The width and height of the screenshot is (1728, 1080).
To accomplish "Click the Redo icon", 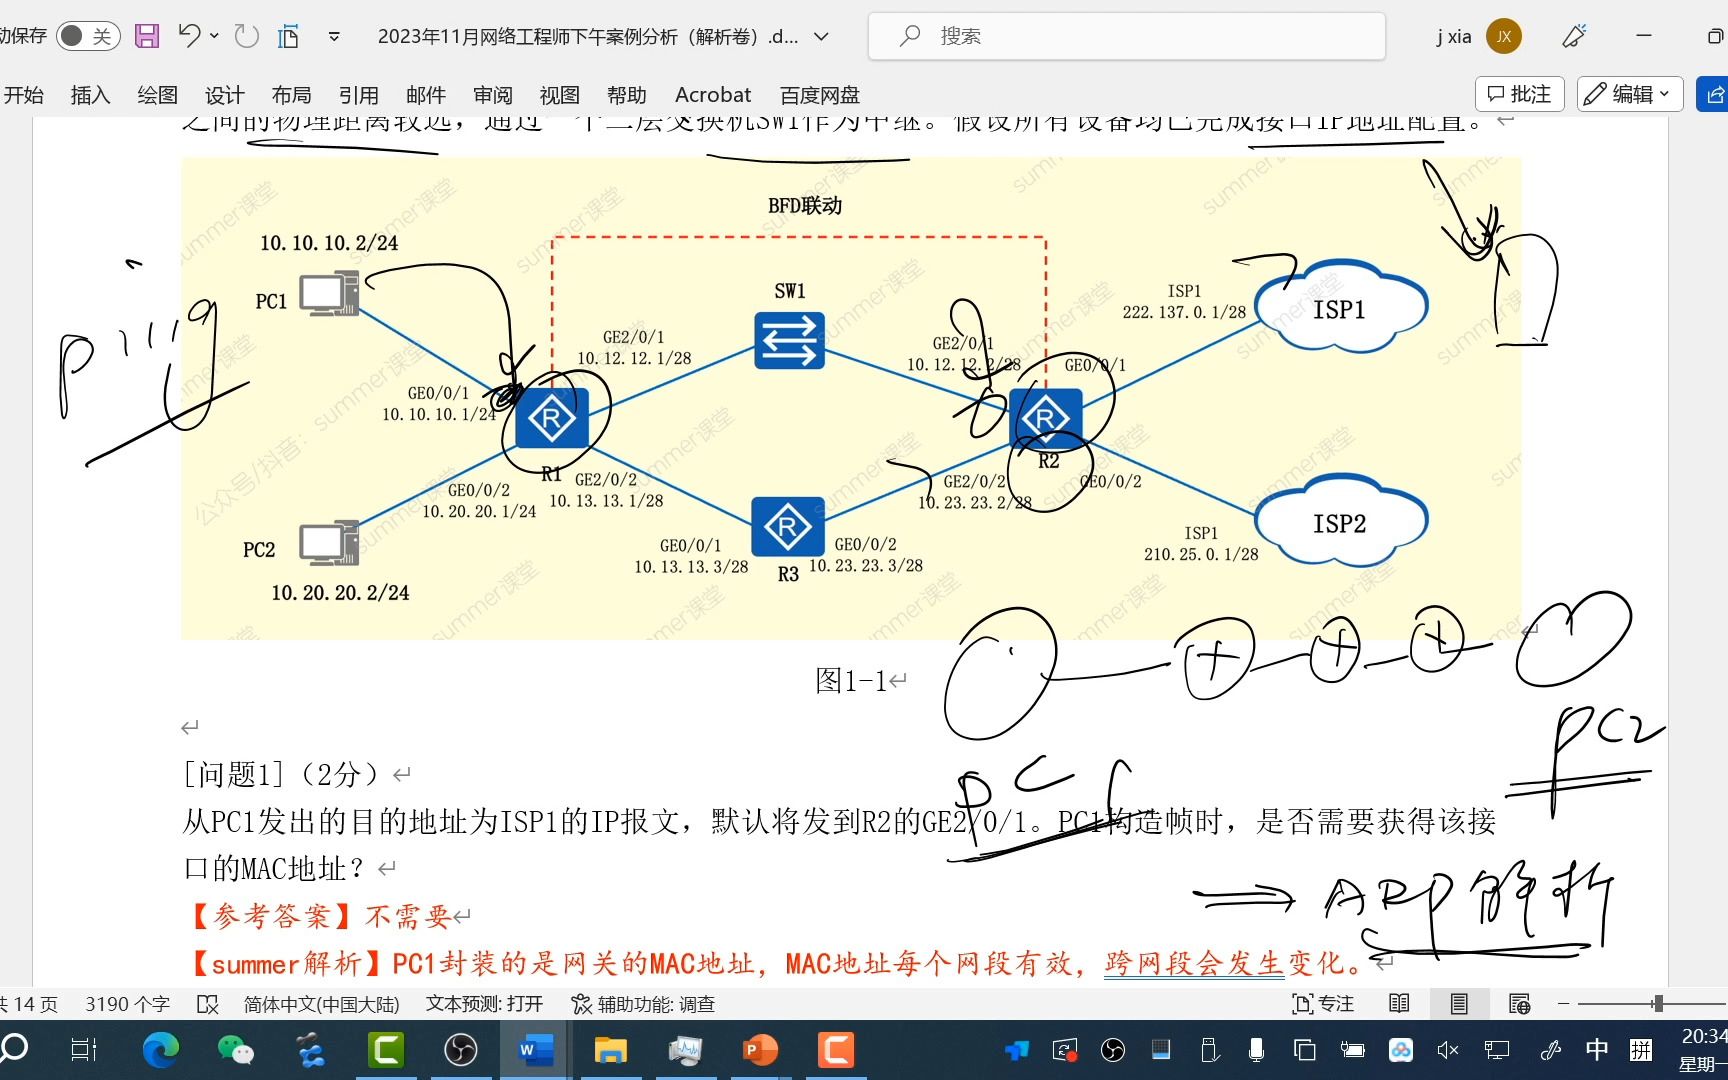I will [246, 36].
